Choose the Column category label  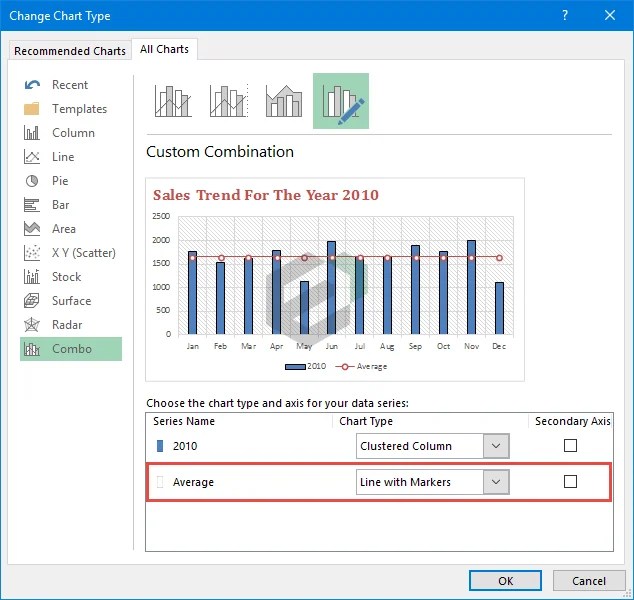point(73,133)
